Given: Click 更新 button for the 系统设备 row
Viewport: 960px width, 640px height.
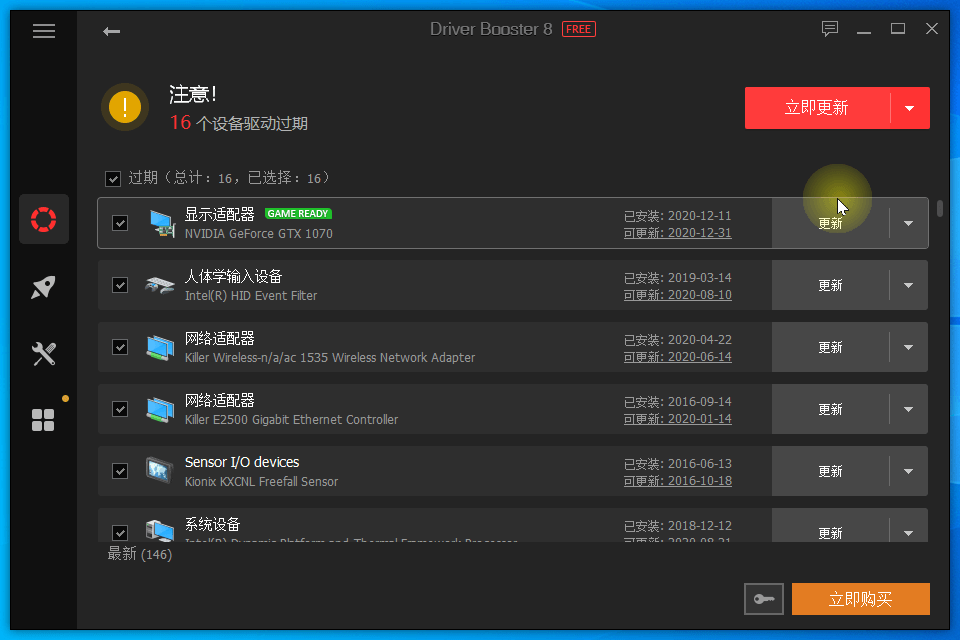Looking at the screenshot, I should tap(830, 533).
